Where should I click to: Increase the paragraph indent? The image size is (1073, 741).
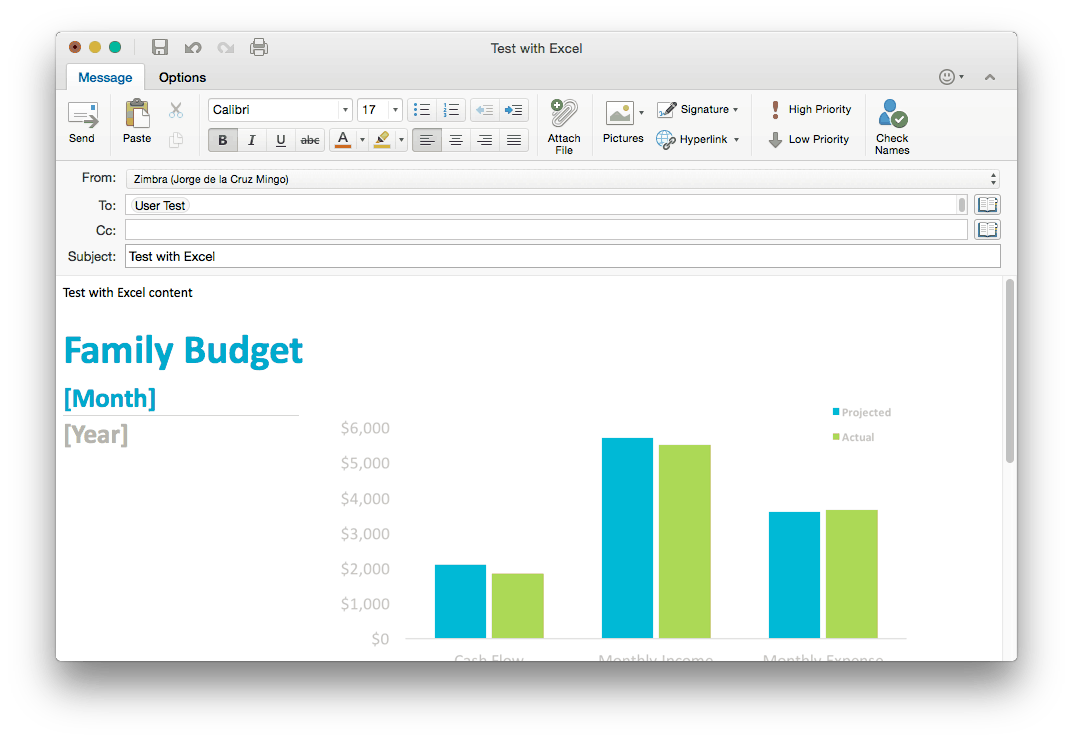pos(513,109)
